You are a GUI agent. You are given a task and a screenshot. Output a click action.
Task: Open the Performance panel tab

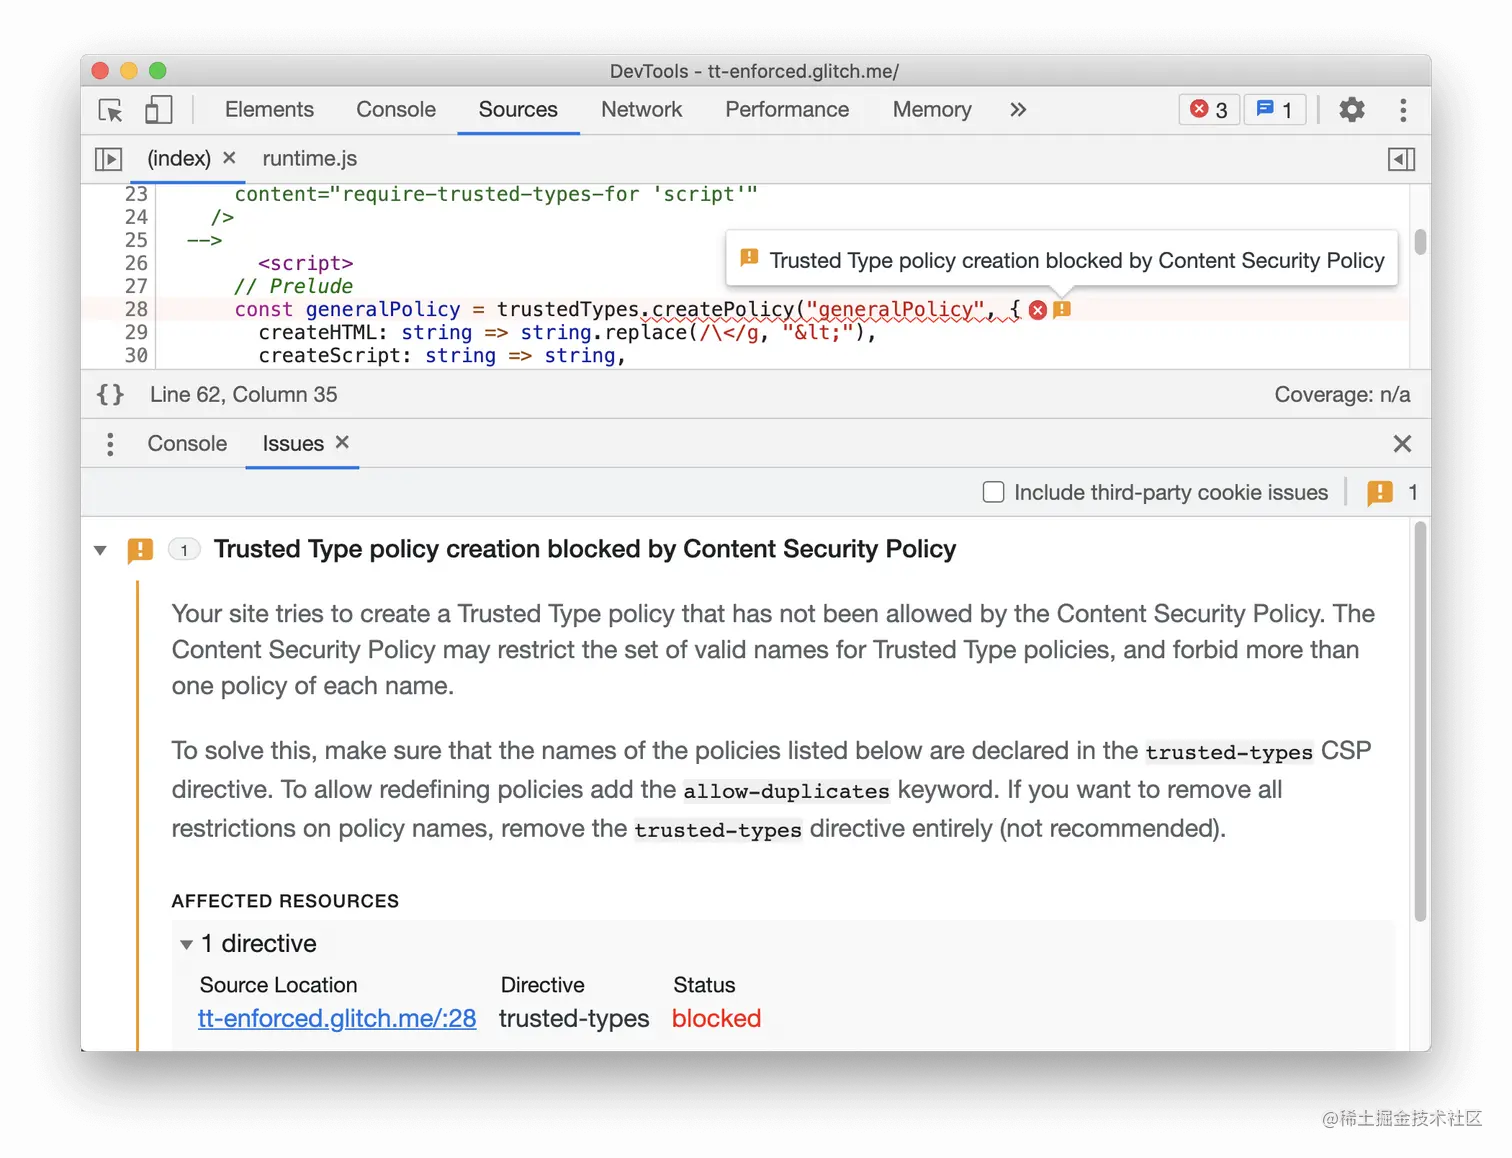click(787, 110)
